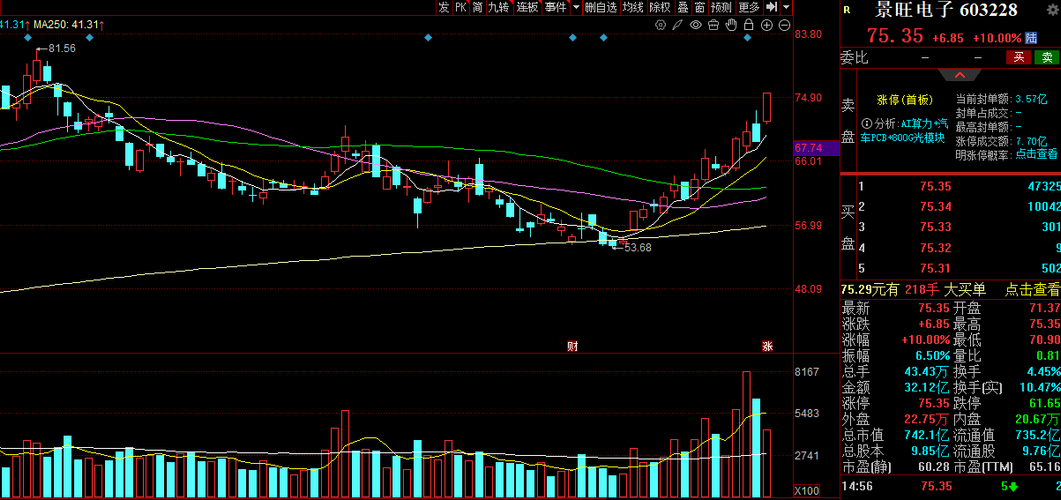The width and height of the screenshot is (1061, 500).
Task: Click the 市盈(TTM) 65.16 value
Action: 1045,468
